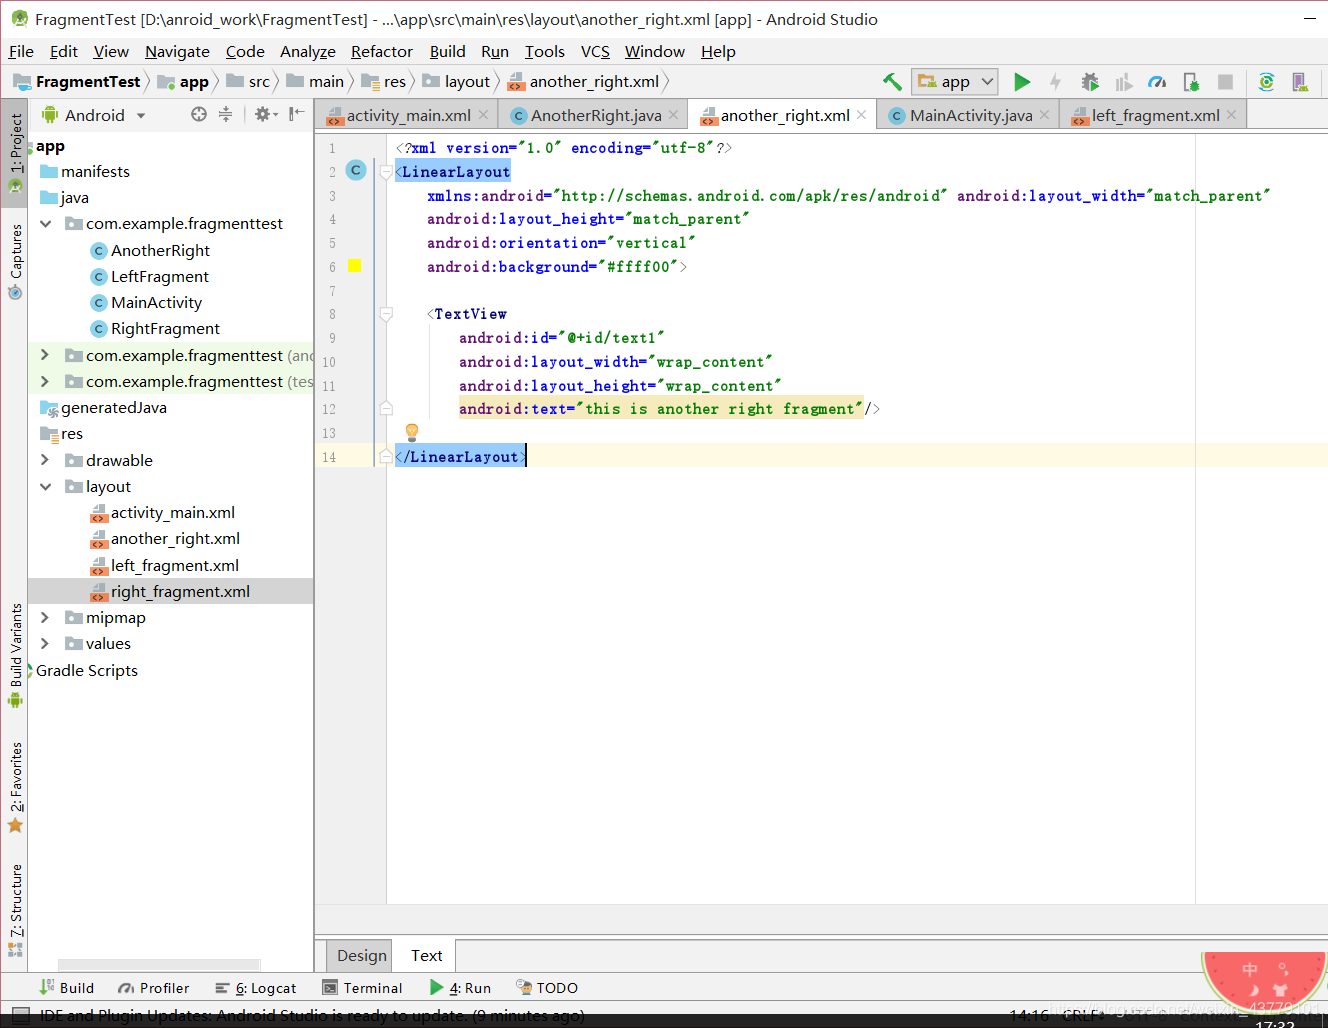Click Sync Project with Gradle Files icon
The image size is (1328, 1028).
pos(1266,82)
